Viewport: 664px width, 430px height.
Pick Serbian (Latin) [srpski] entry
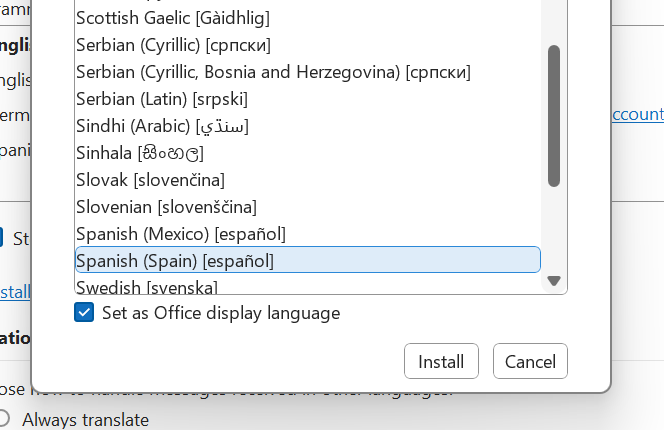coord(162,99)
